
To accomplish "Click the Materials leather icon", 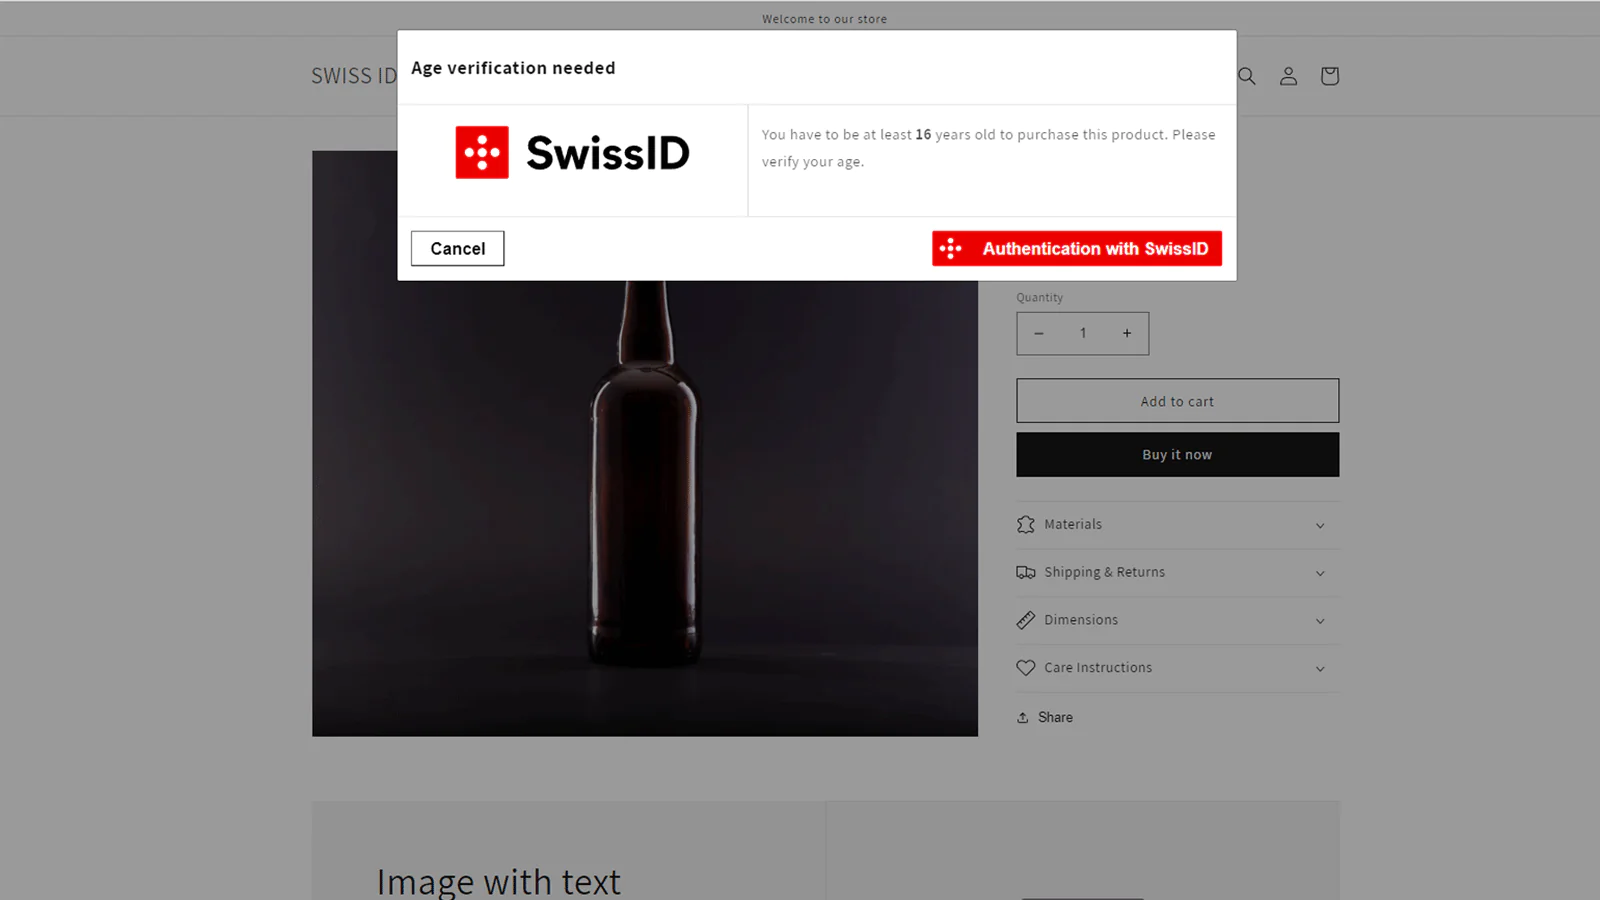I will point(1025,525).
